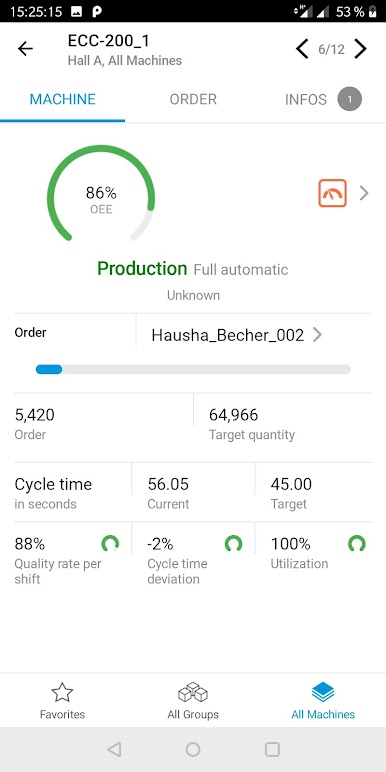Tap the order progress bar
The width and height of the screenshot is (386, 772).
[193, 369]
